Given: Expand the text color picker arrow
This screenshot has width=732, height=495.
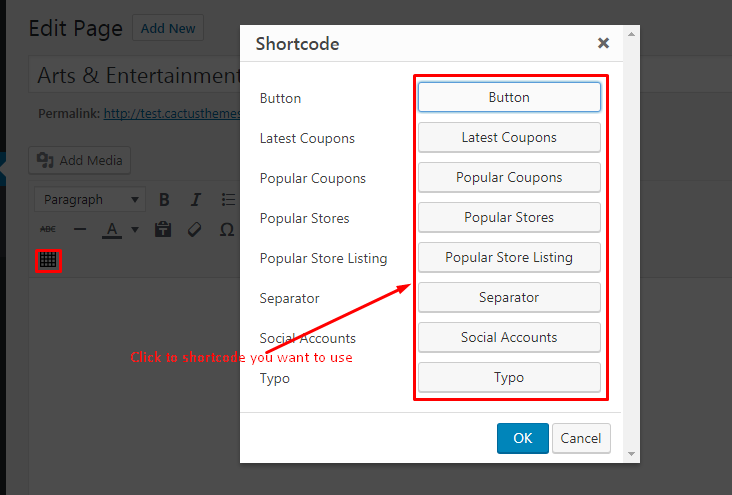Looking at the screenshot, I should (x=134, y=230).
